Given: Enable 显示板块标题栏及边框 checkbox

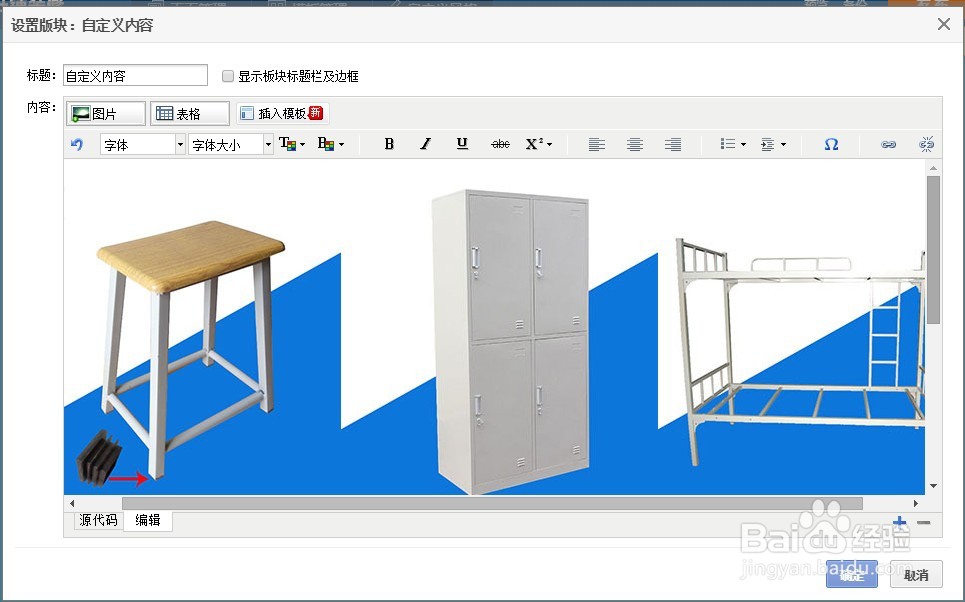Looking at the screenshot, I should tap(228, 76).
